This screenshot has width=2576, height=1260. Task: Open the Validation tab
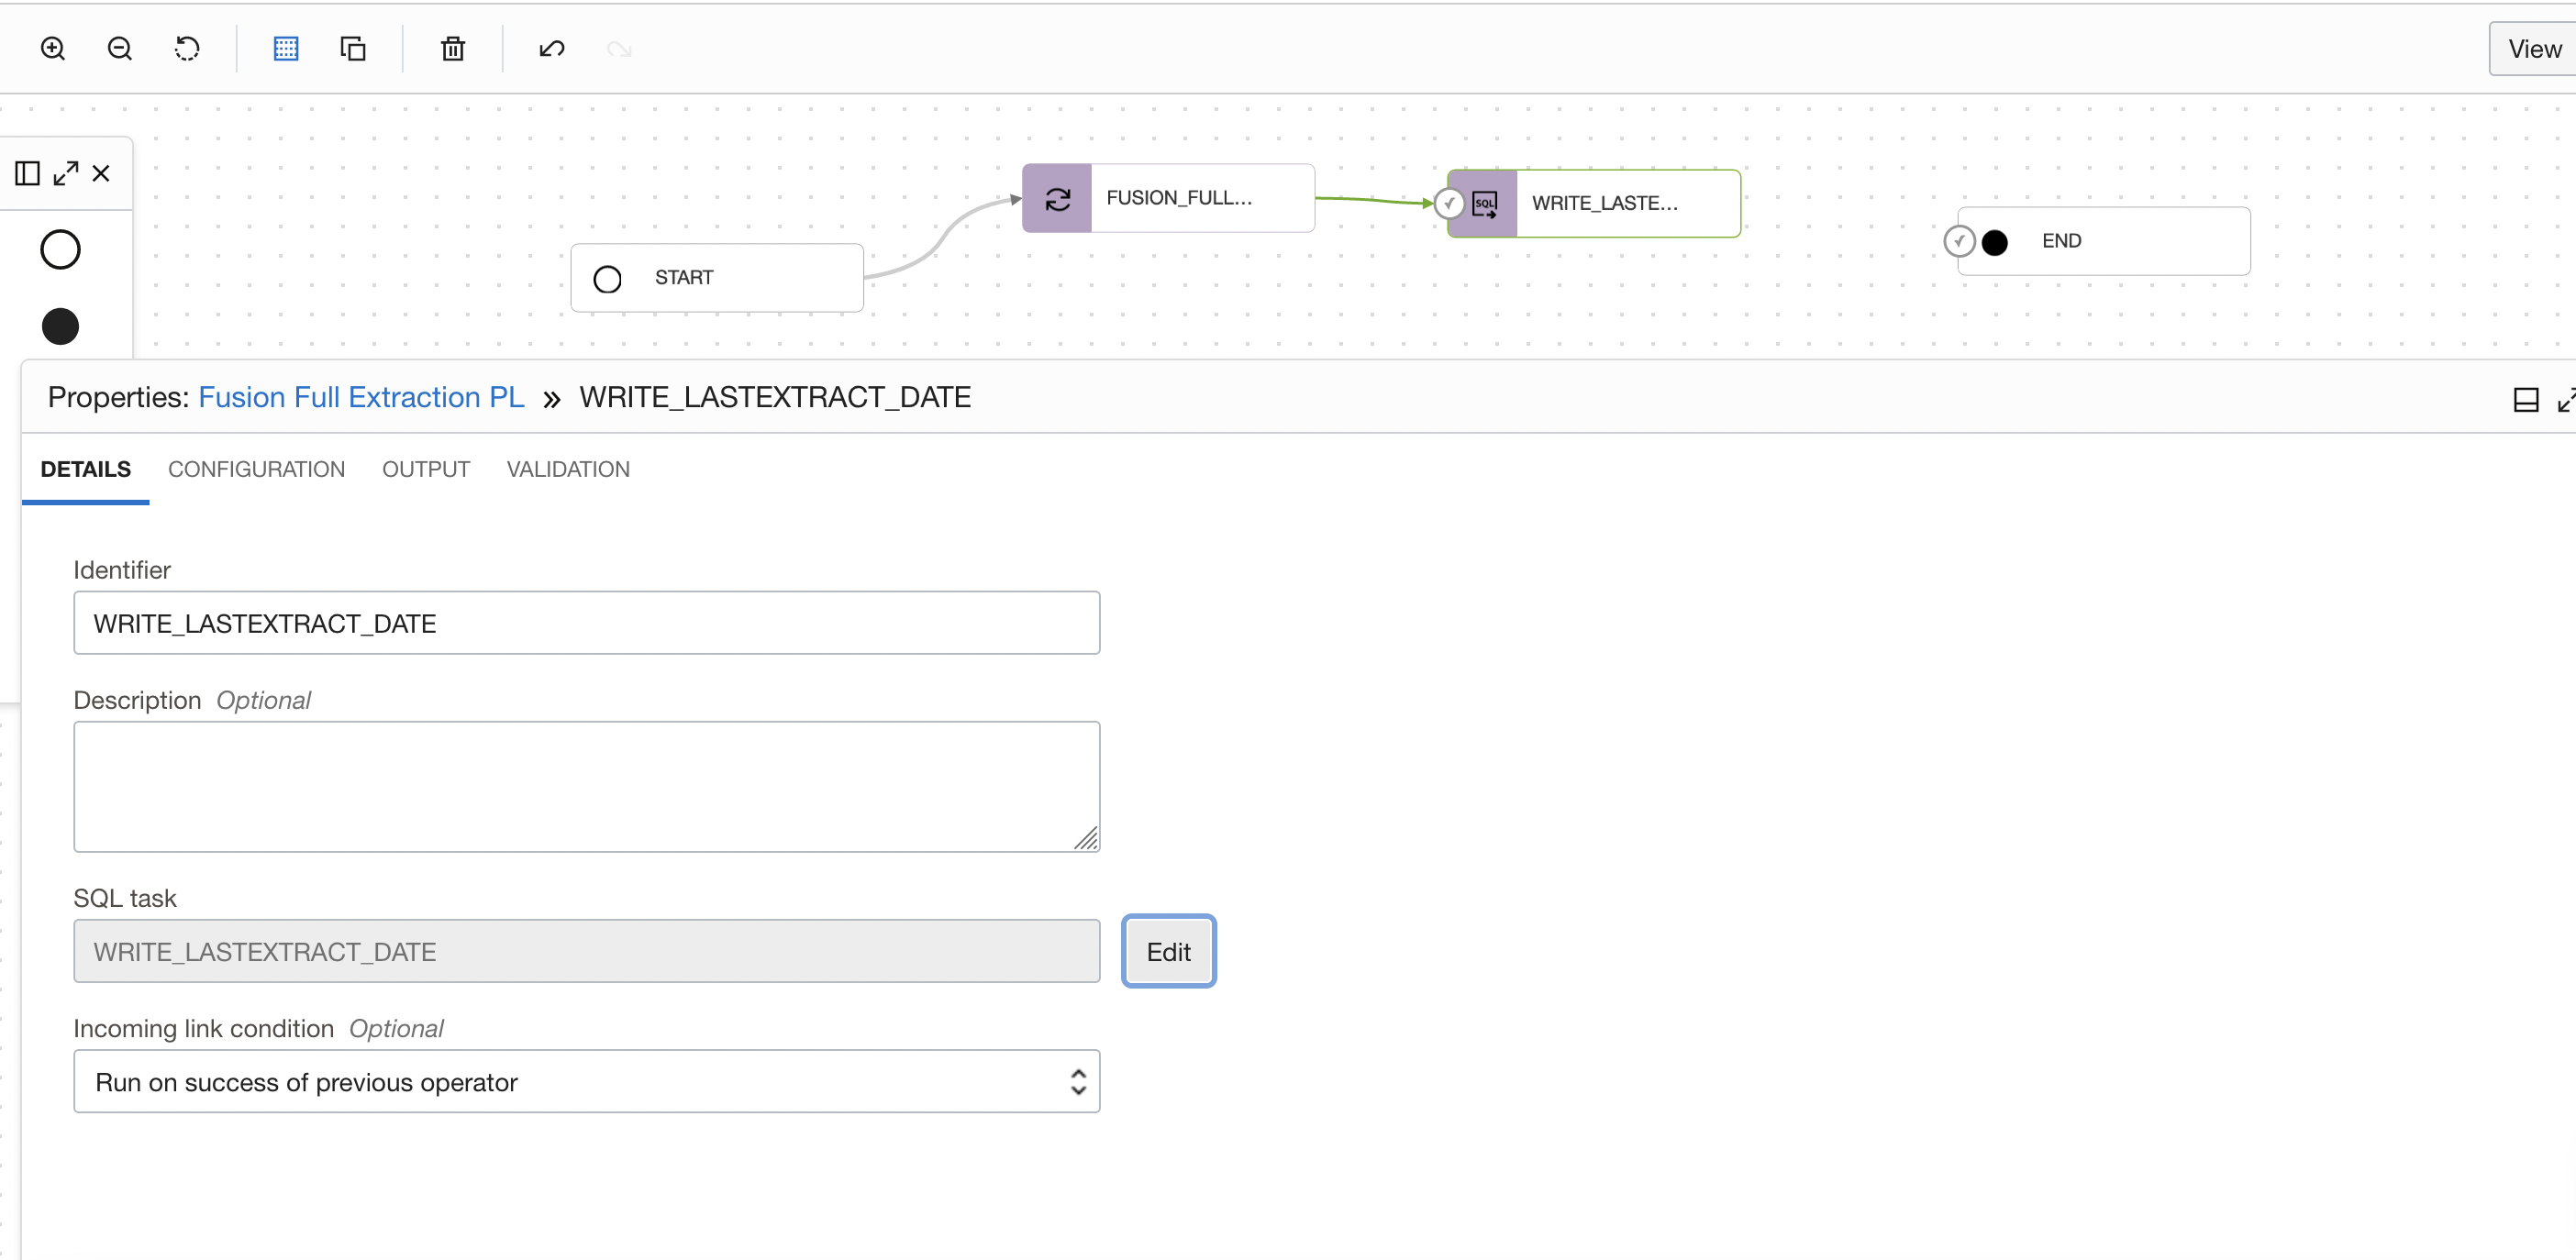[568, 469]
